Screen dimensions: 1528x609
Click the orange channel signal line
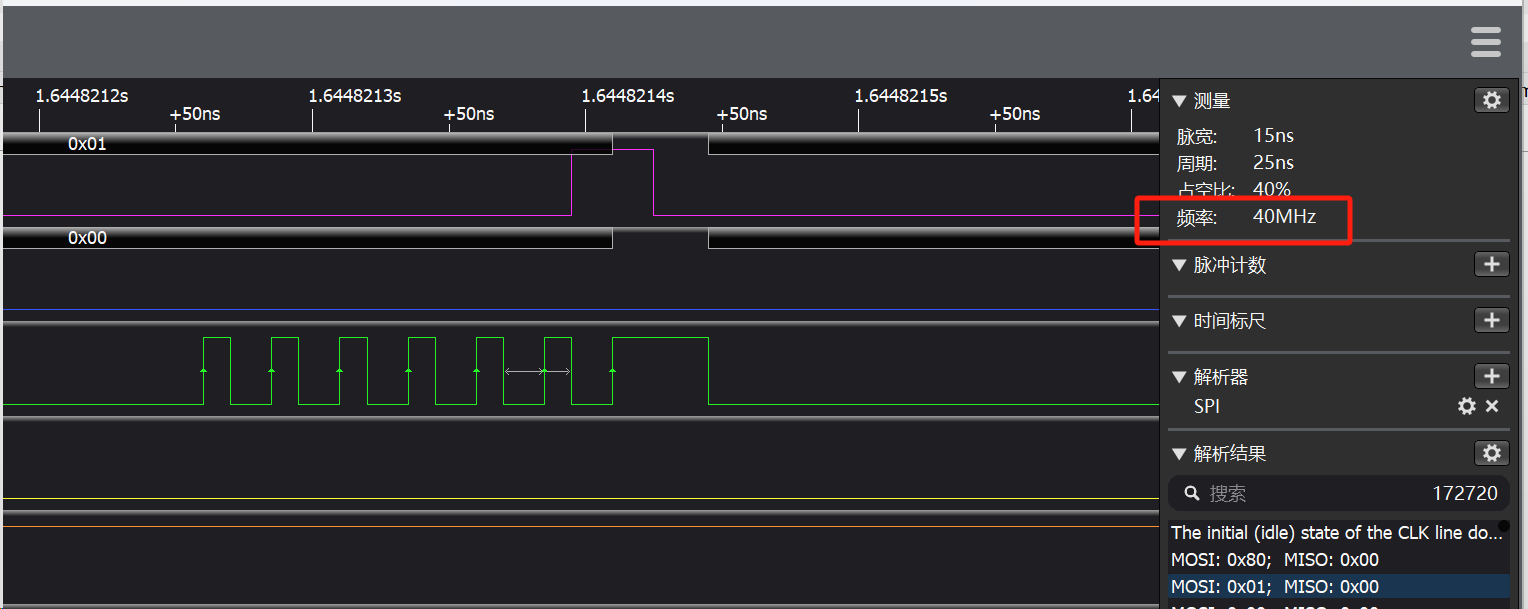(x=580, y=526)
